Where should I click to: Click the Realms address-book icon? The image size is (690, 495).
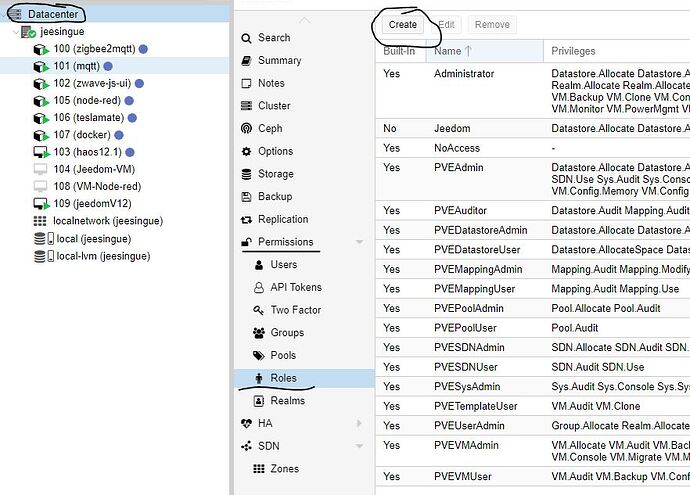pyautogui.click(x=259, y=401)
